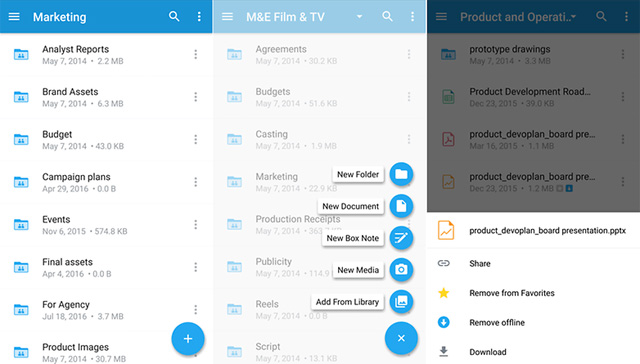Tap search icon in M&E Film & TV header

pyautogui.click(x=387, y=16)
